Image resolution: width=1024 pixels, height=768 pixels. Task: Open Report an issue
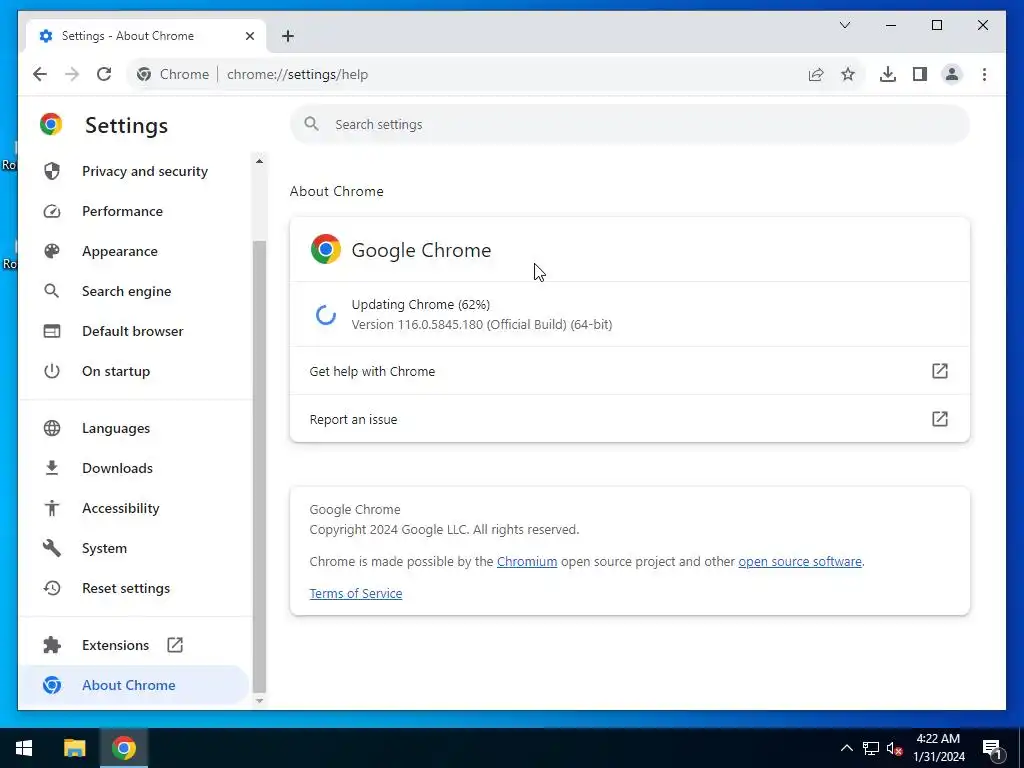pyautogui.click(x=630, y=419)
